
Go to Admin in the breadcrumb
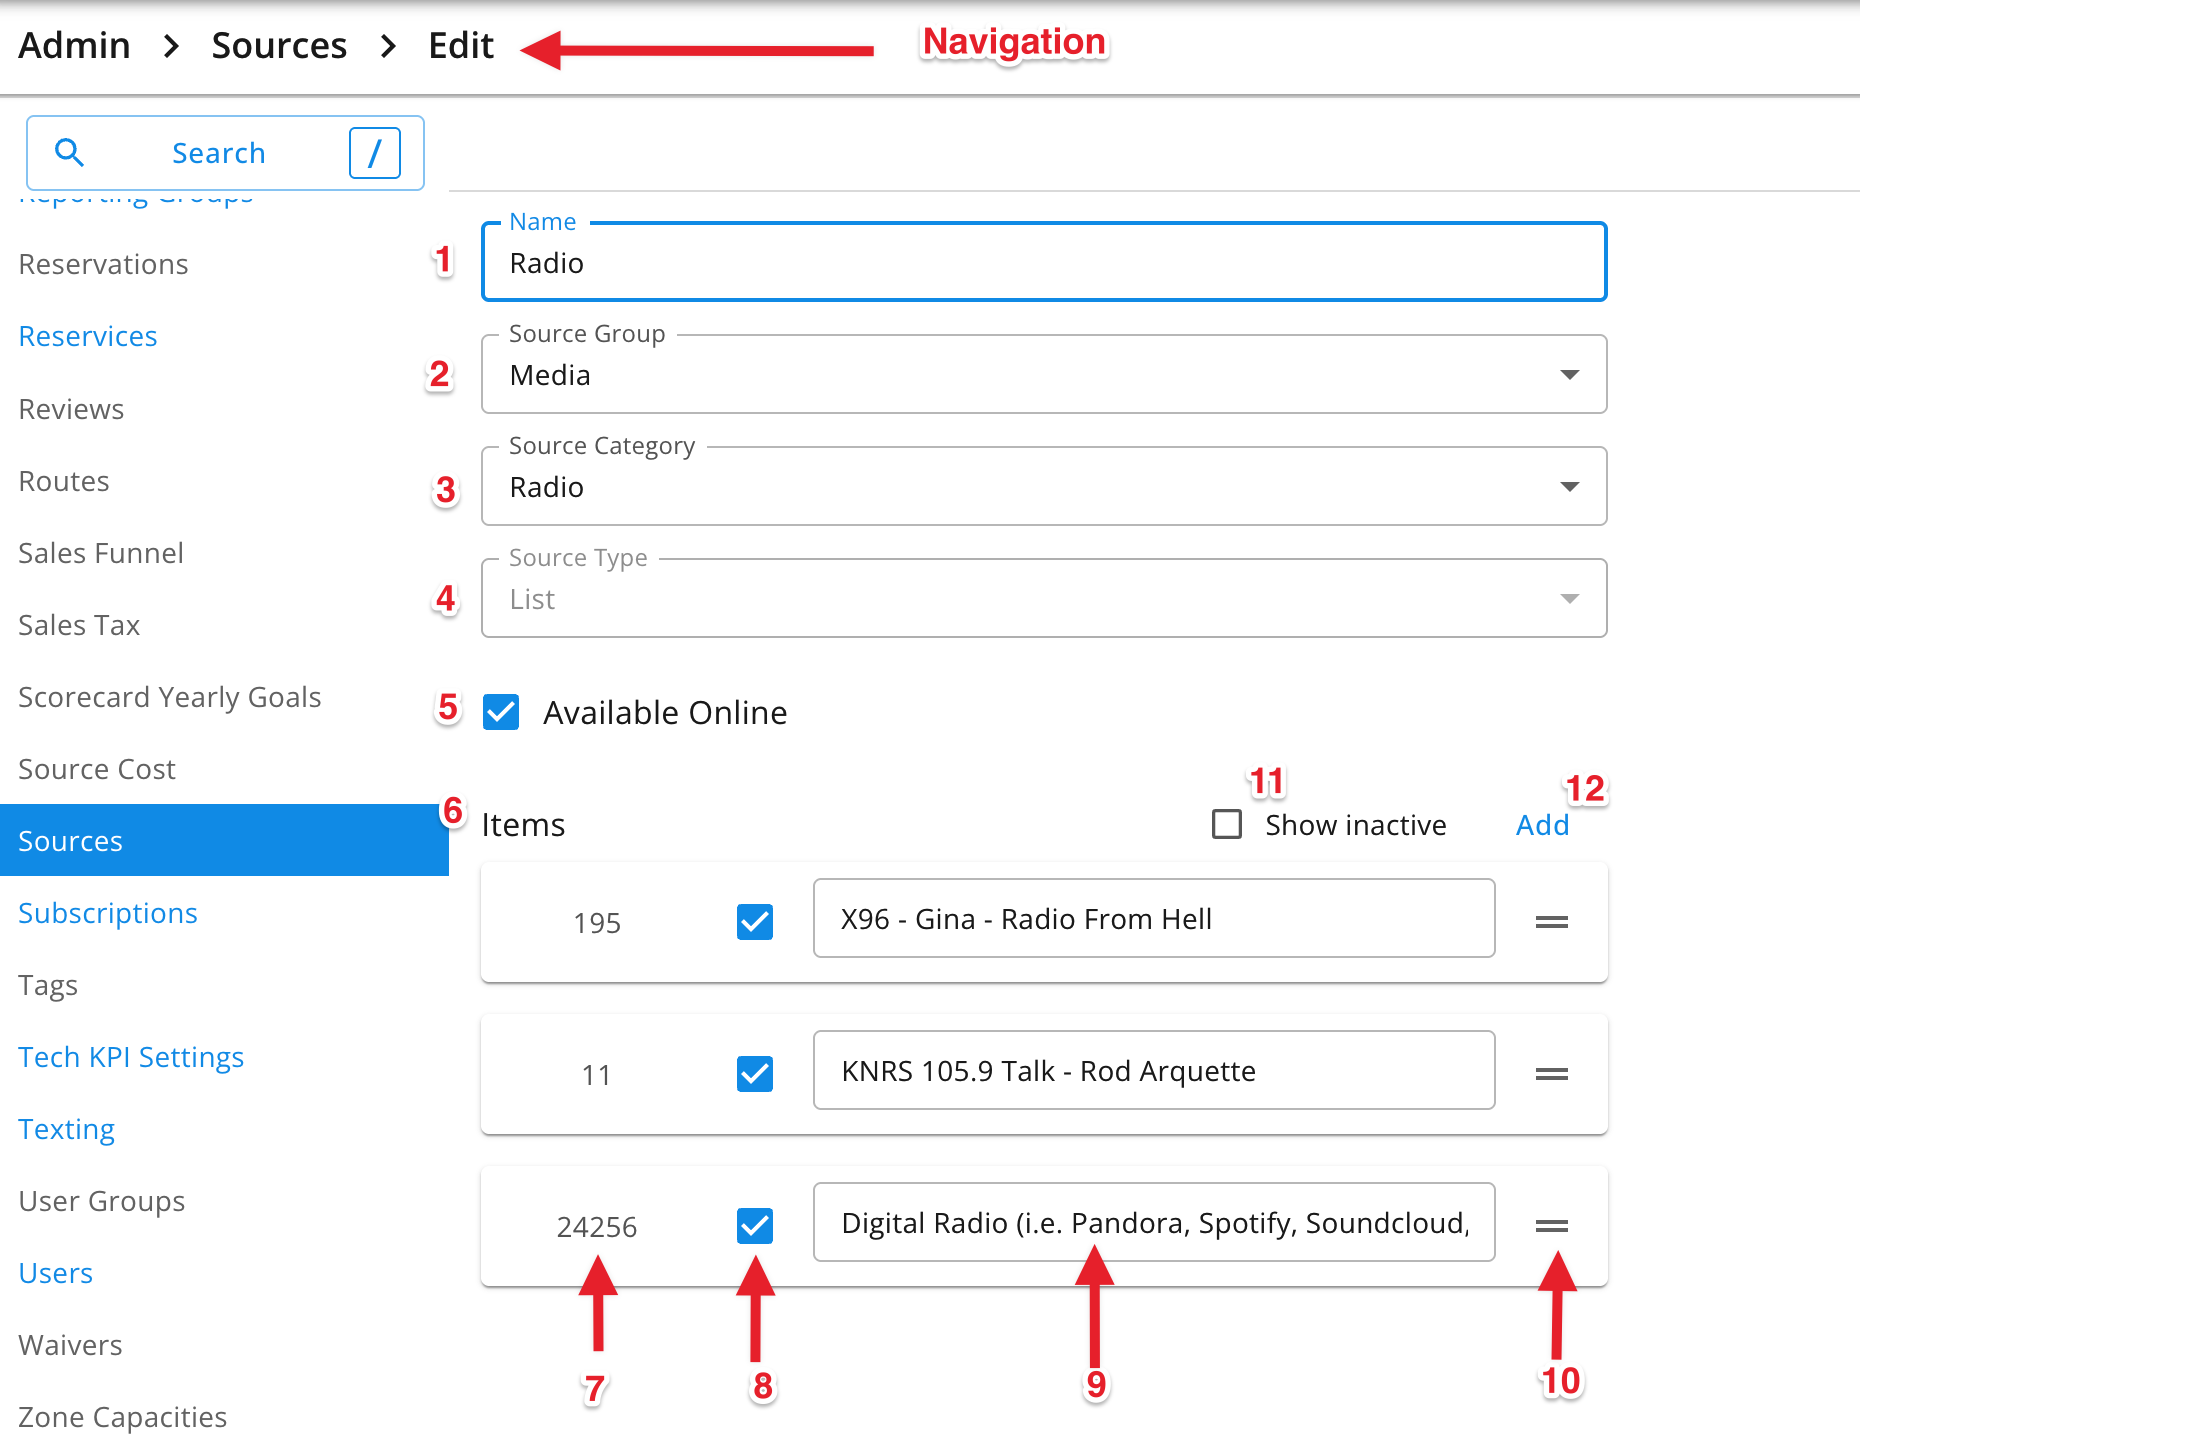pos(74,46)
